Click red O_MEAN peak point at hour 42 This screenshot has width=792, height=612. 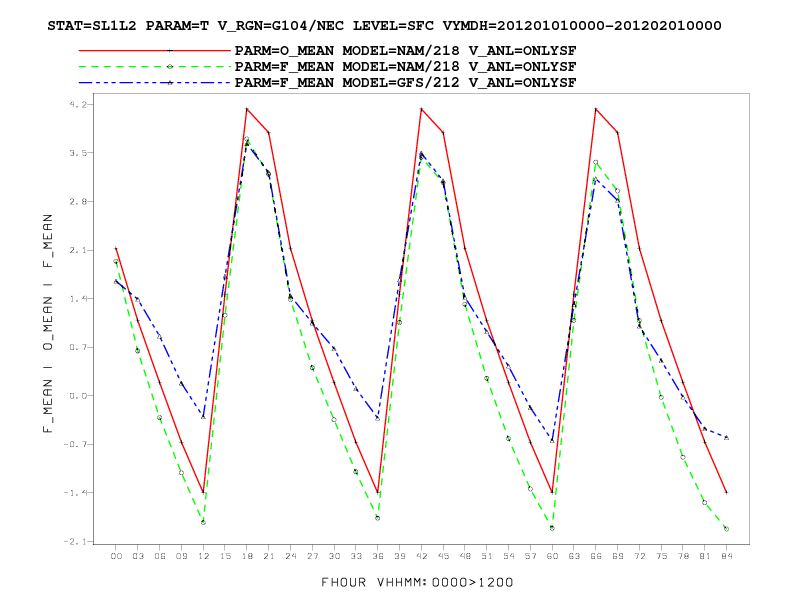point(421,109)
